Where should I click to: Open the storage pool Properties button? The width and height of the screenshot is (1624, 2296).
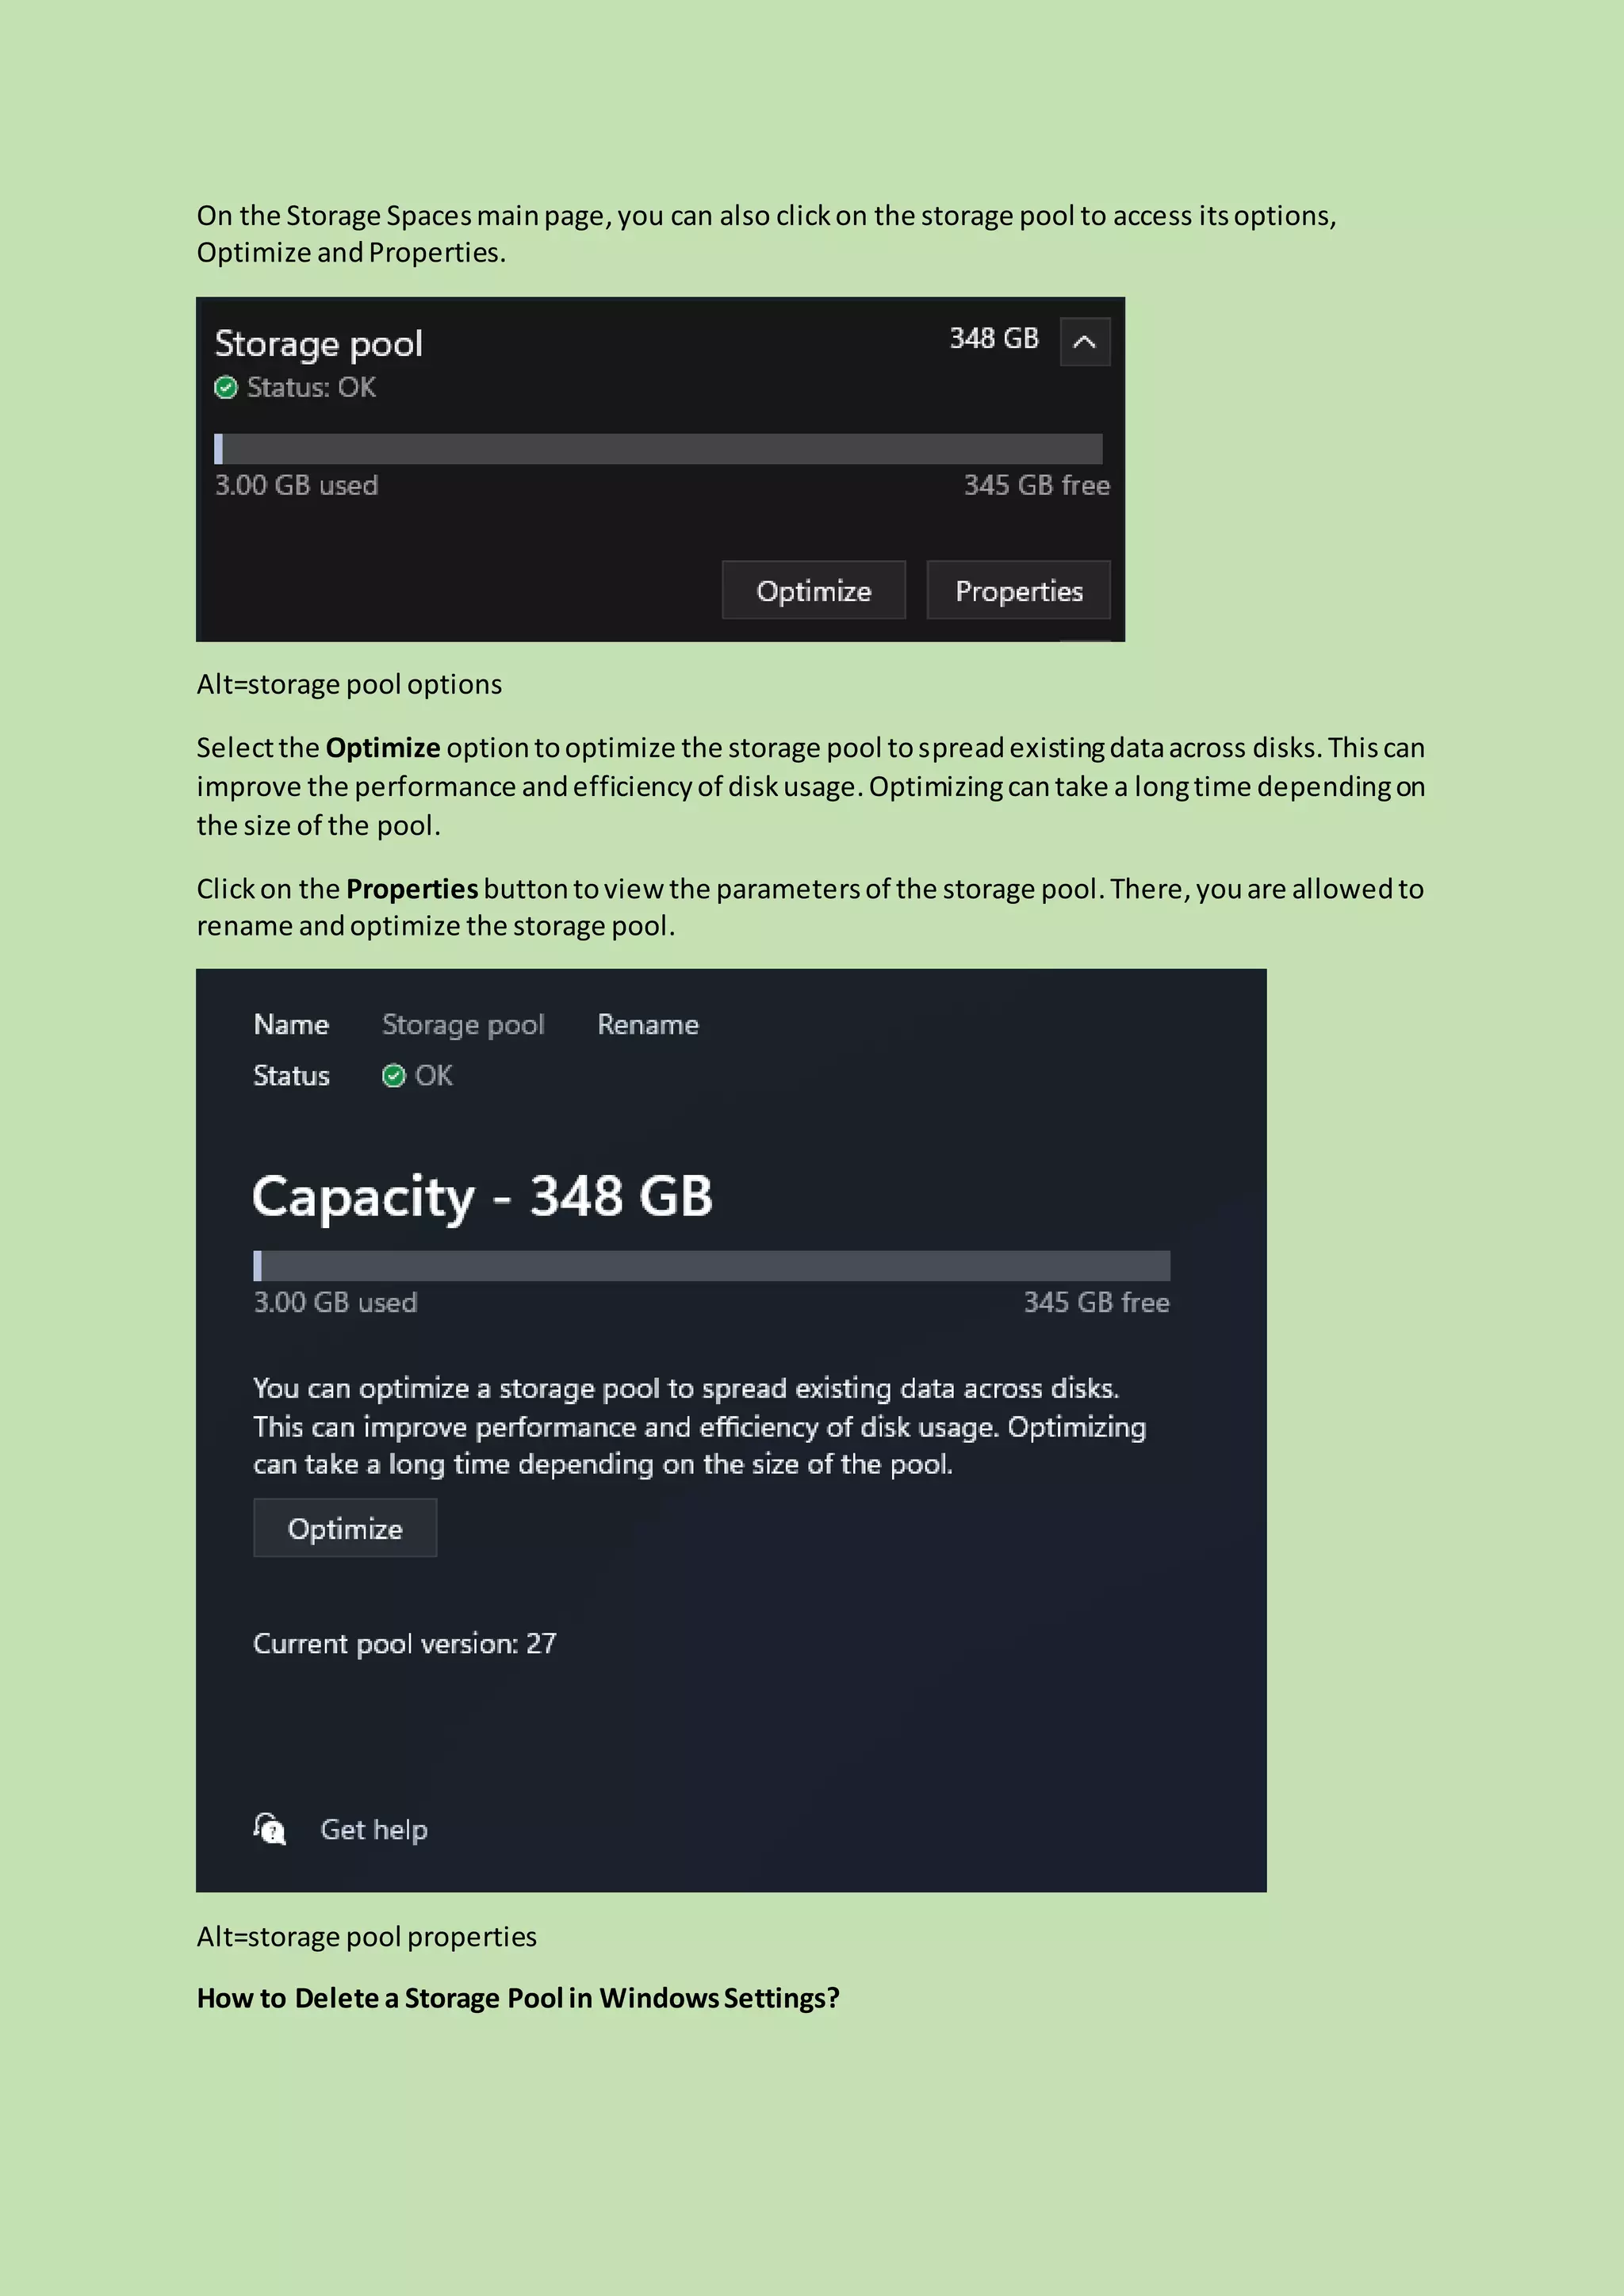tap(1018, 590)
